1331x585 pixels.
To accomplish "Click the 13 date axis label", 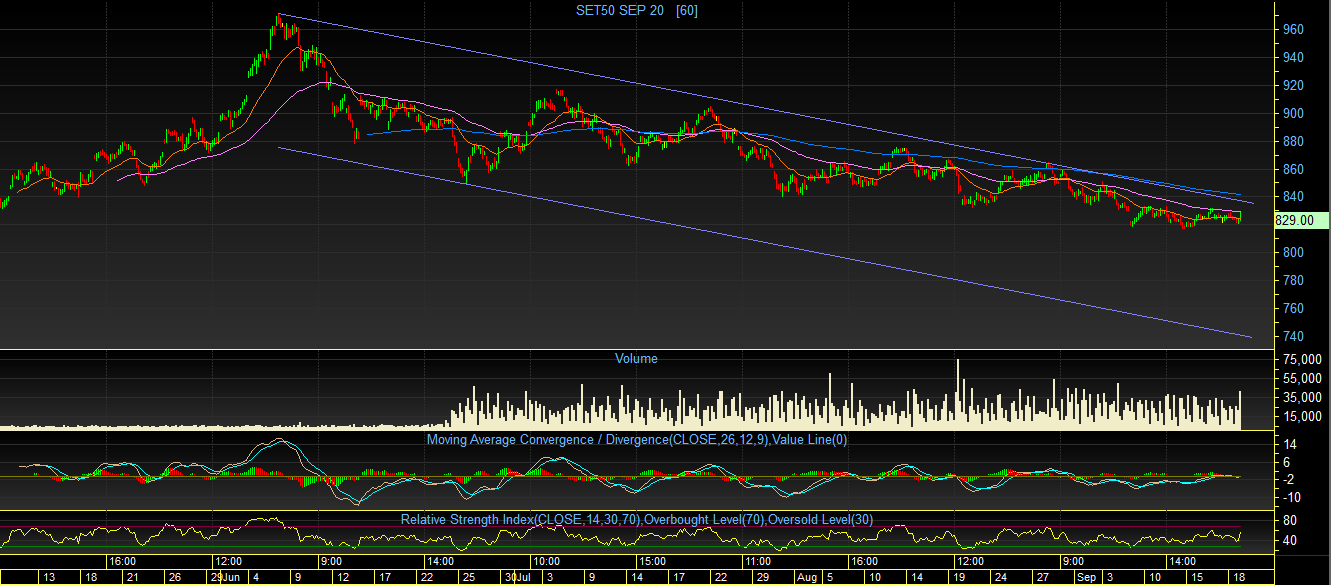I will click(49, 577).
